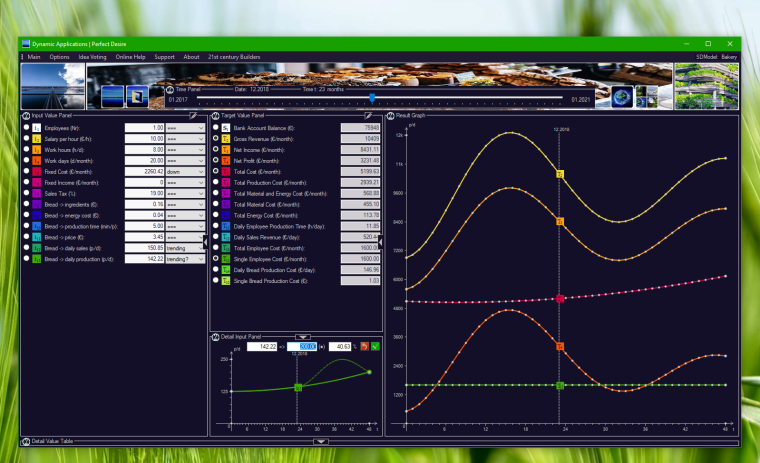Click the Input Value Panel edit pencil icon
The height and width of the screenshot is (463, 760).
(194, 116)
